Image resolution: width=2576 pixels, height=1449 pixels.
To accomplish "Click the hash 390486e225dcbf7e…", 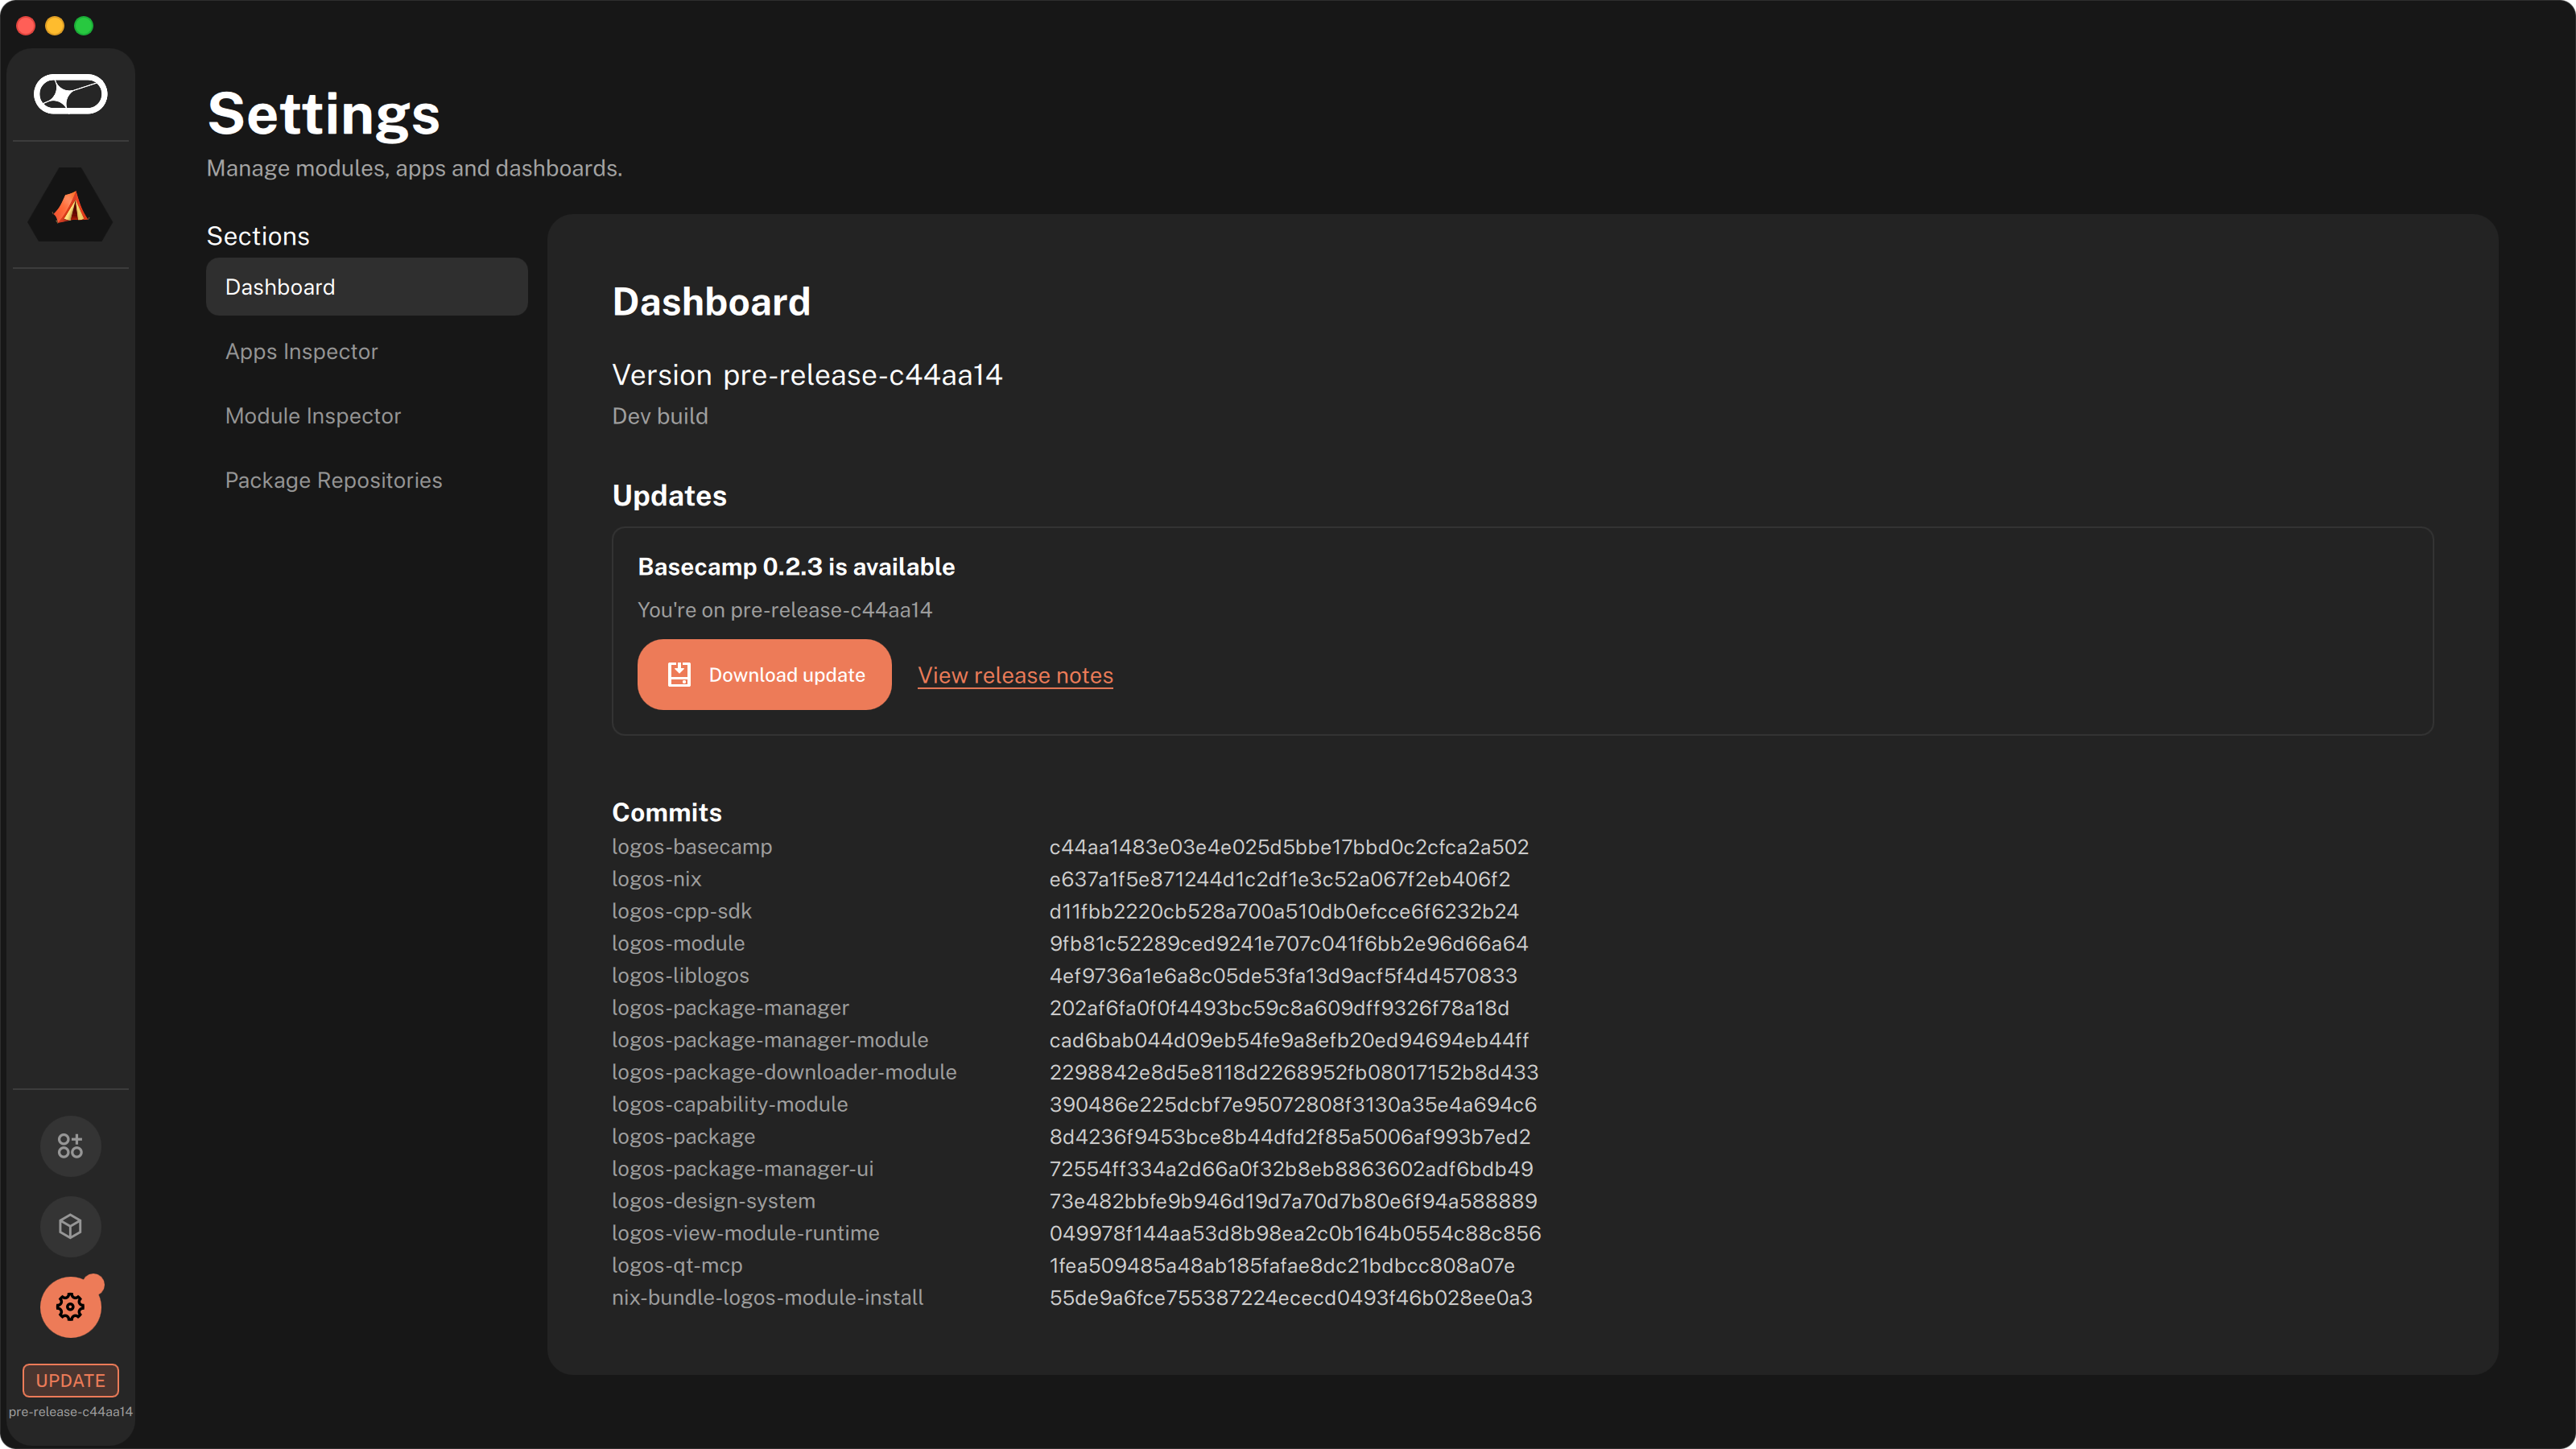I will click(x=1293, y=1104).
